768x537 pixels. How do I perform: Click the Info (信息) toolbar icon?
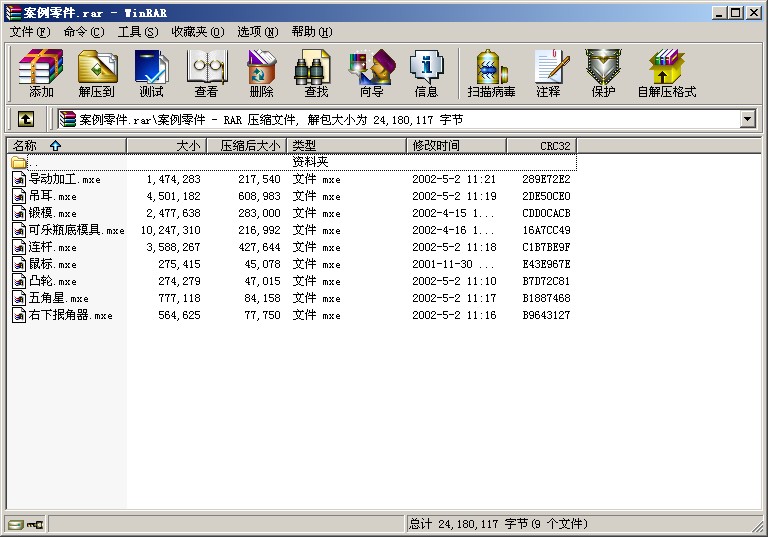click(x=427, y=73)
